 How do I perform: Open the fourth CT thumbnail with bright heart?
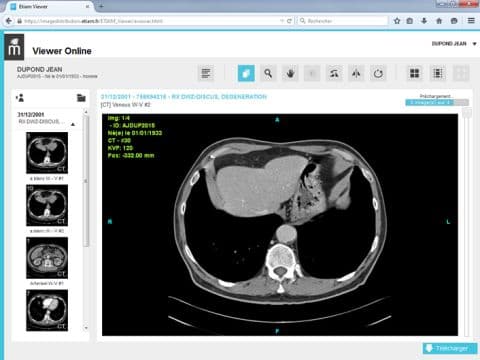[47, 310]
